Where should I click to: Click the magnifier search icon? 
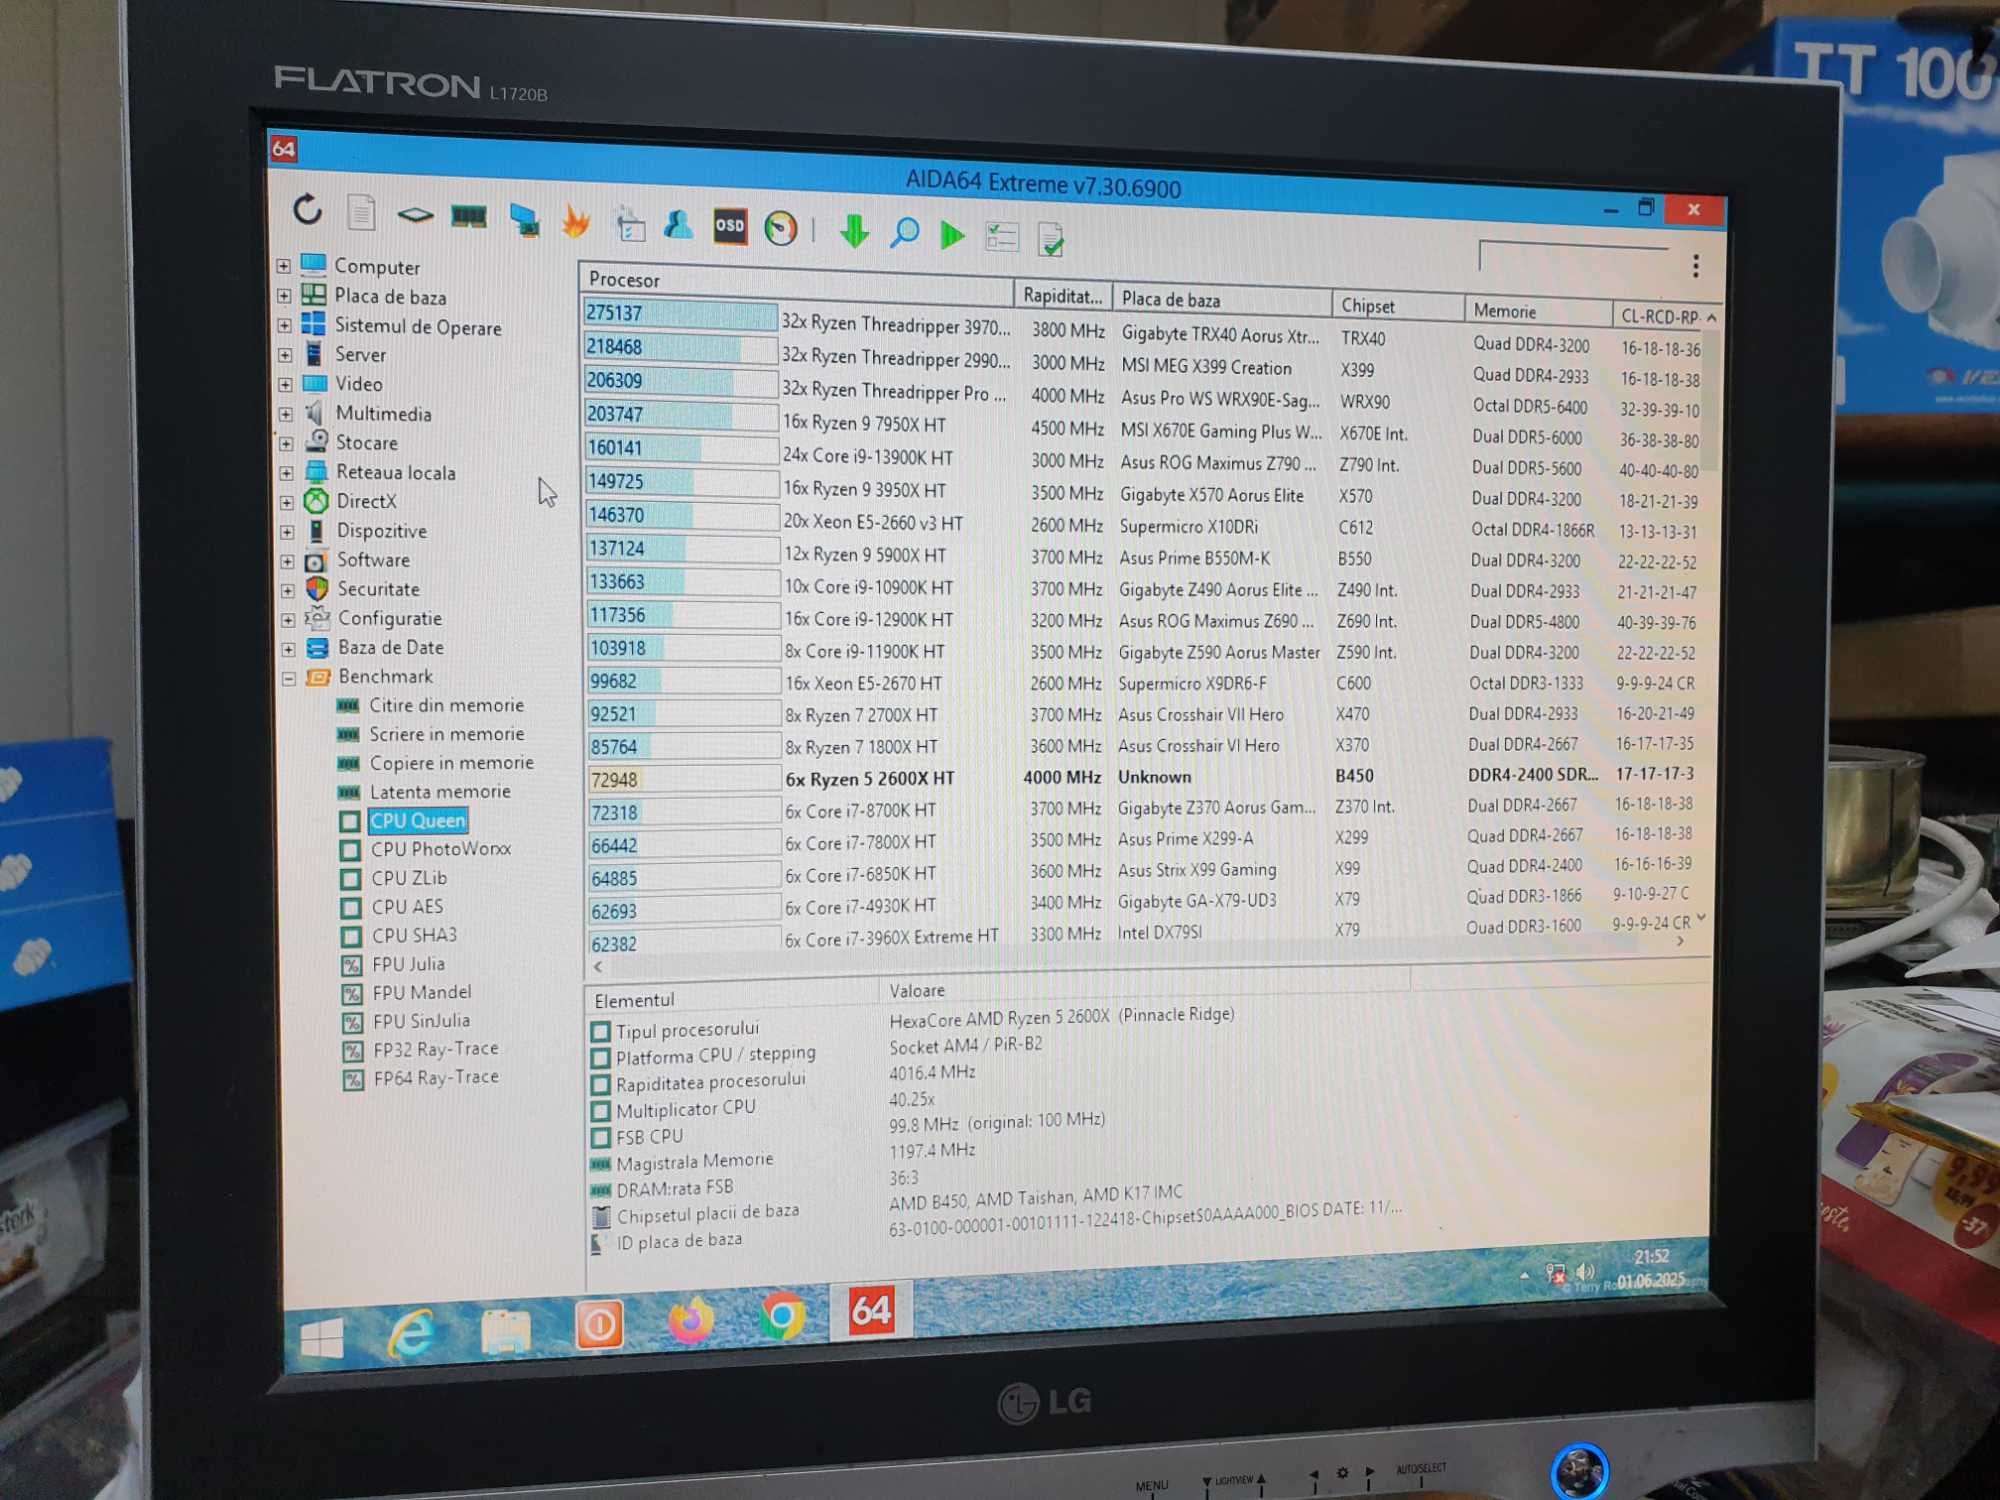click(904, 233)
